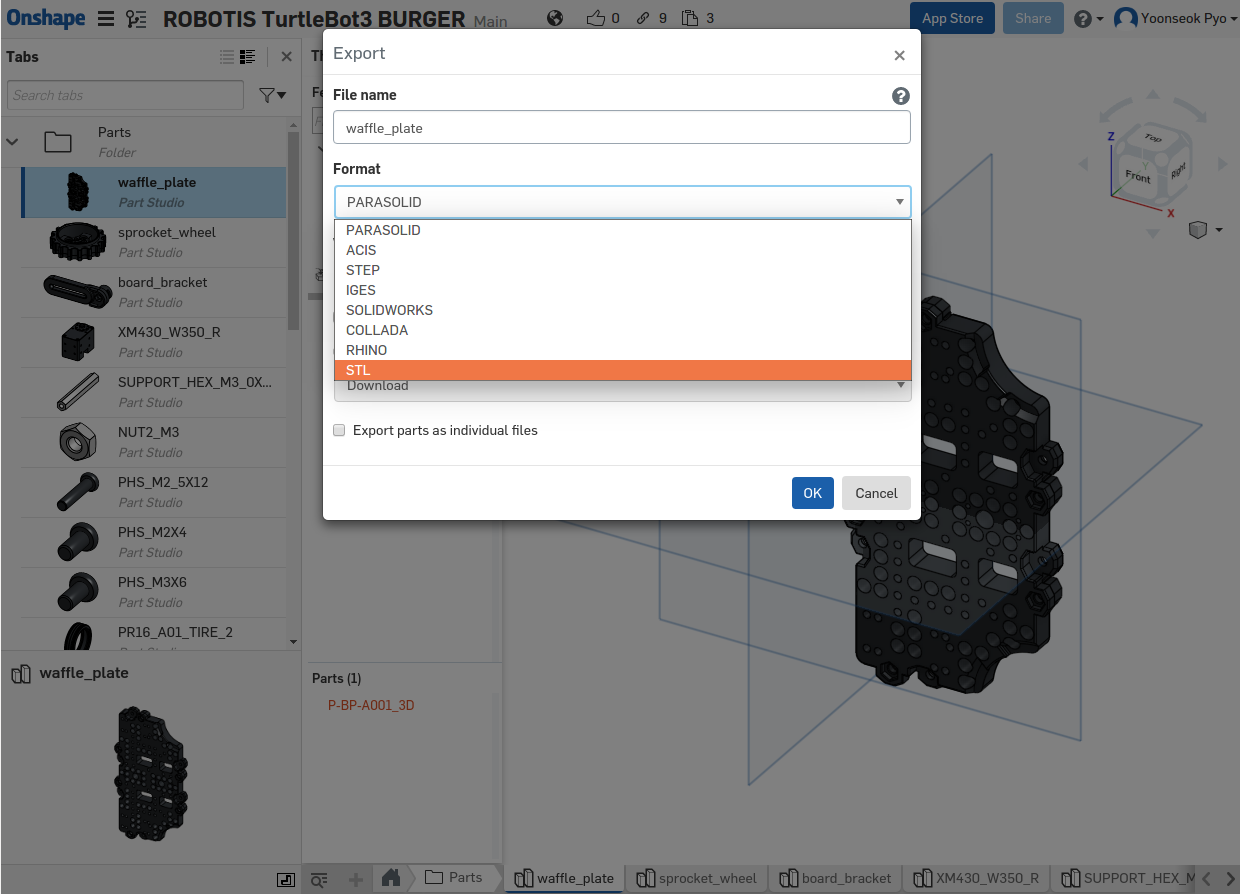The width and height of the screenshot is (1240, 894).
Task: Switch tabs panel to detailed list view
Action: coord(248,57)
